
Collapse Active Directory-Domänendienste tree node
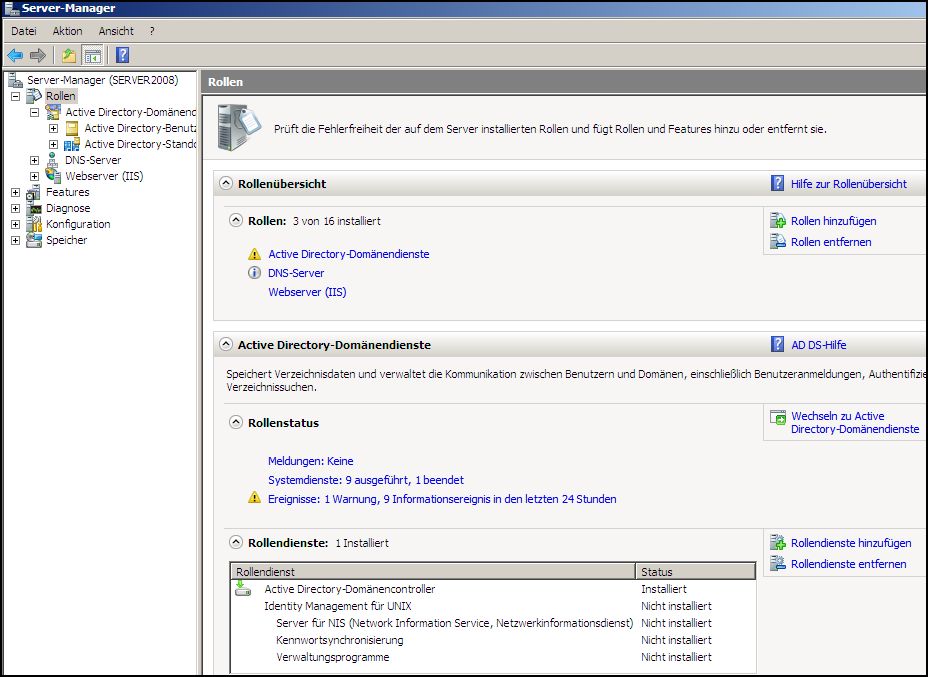click(34, 112)
